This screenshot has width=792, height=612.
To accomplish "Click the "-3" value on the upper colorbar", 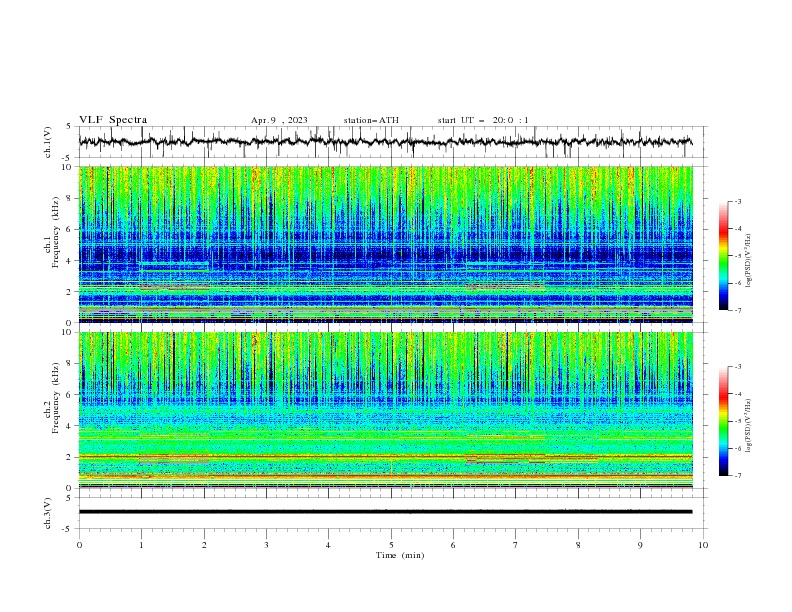I will pyautogui.click(x=737, y=201).
